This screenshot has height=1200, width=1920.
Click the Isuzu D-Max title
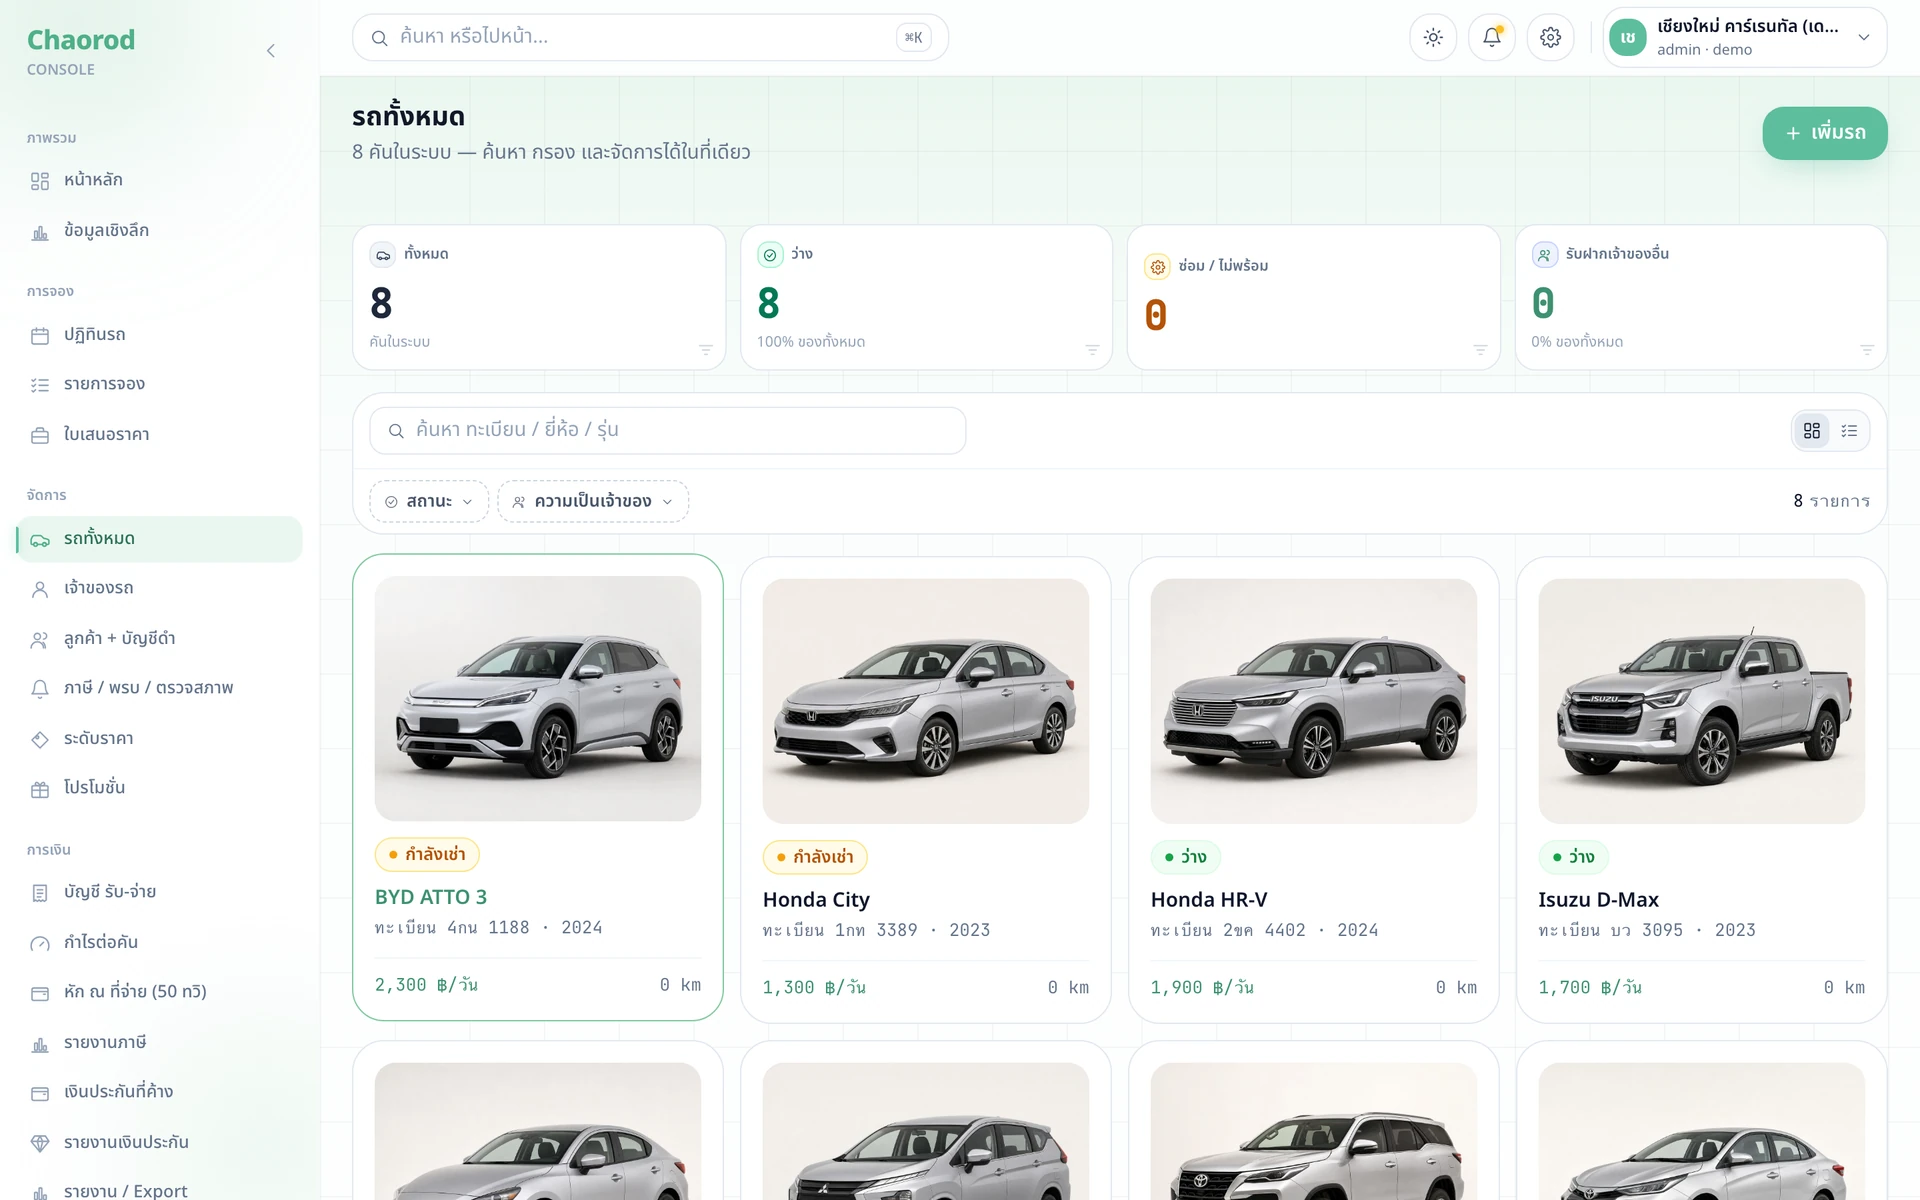point(1598,900)
